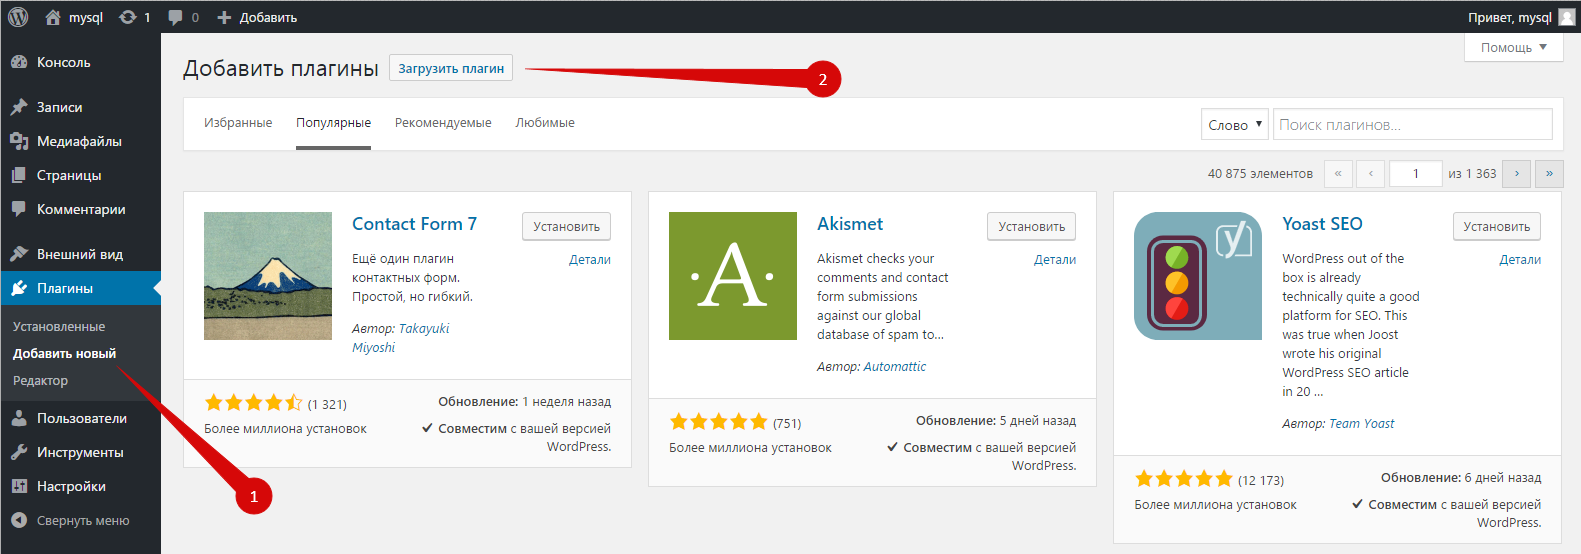
Task: Click the Консоль dashboard icon
Action: 19,62
